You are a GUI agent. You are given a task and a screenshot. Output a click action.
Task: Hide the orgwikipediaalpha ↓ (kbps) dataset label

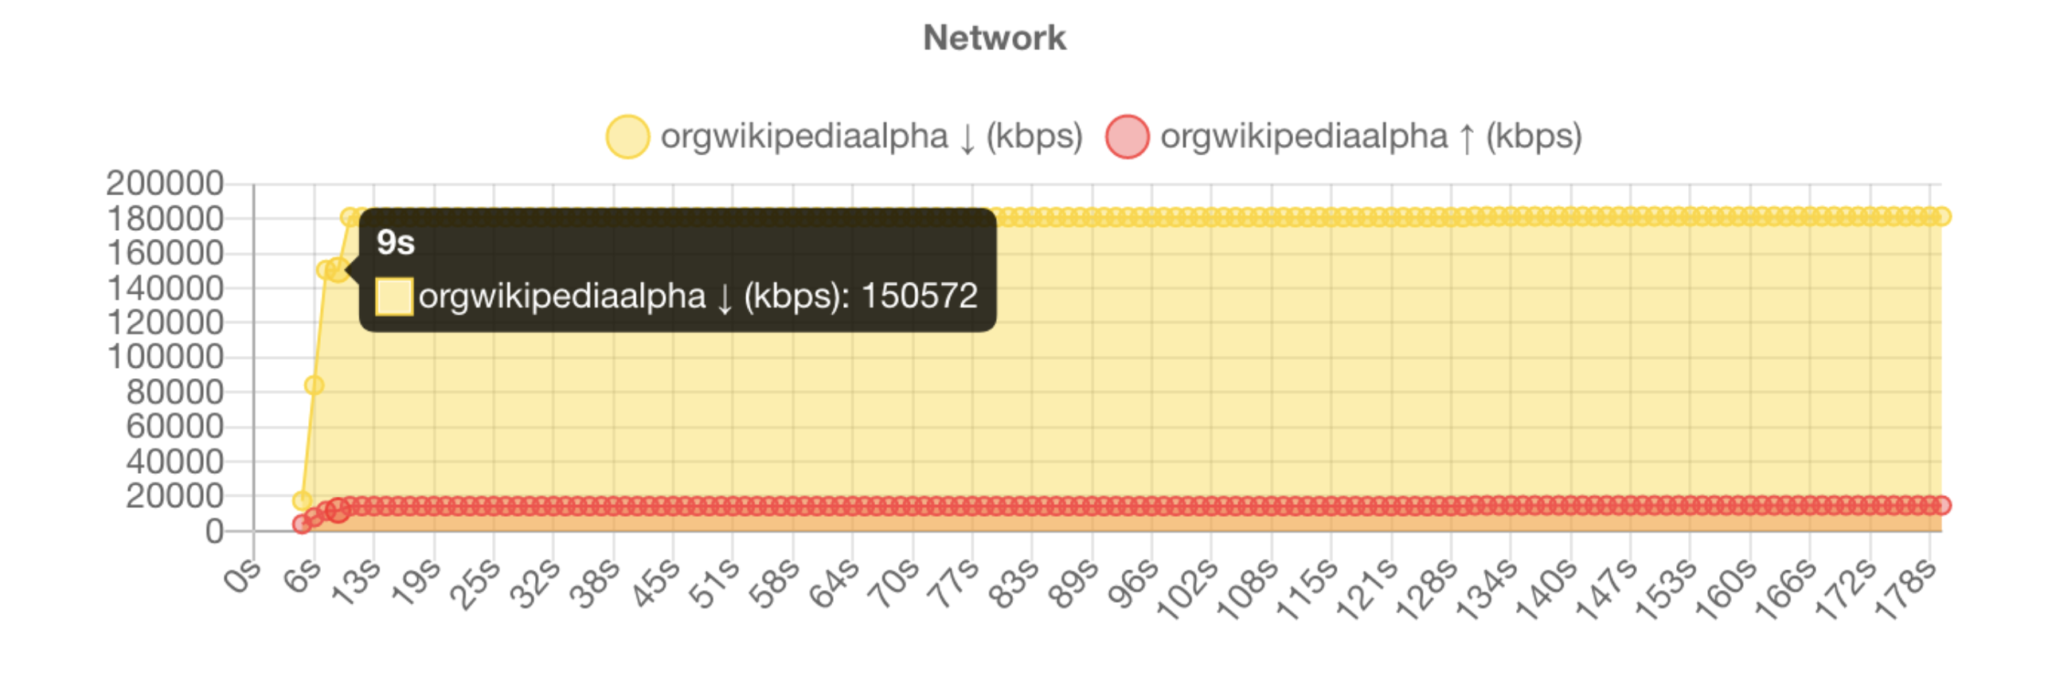[872, 136]
